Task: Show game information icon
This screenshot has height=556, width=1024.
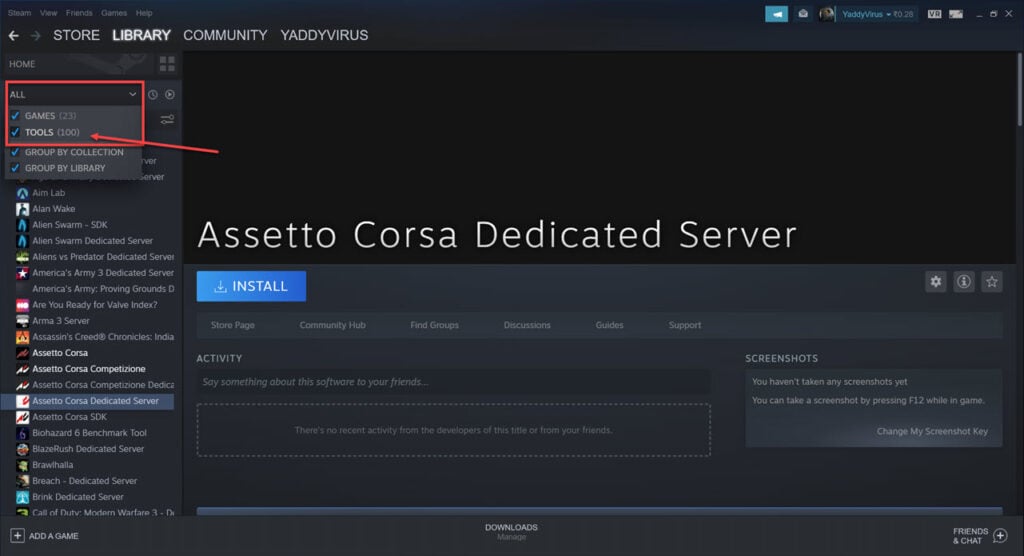Action: [x=964, y=282]
